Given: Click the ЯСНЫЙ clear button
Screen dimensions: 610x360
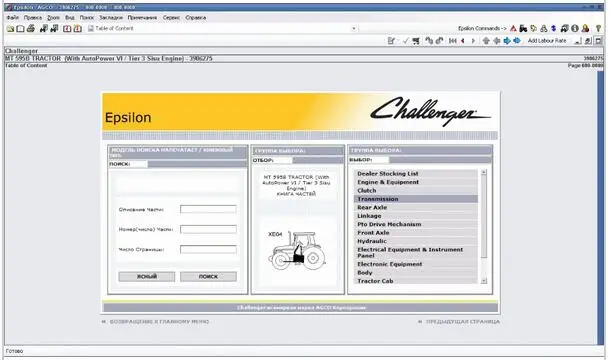Looking at the screenshot, I should [147, 276].
